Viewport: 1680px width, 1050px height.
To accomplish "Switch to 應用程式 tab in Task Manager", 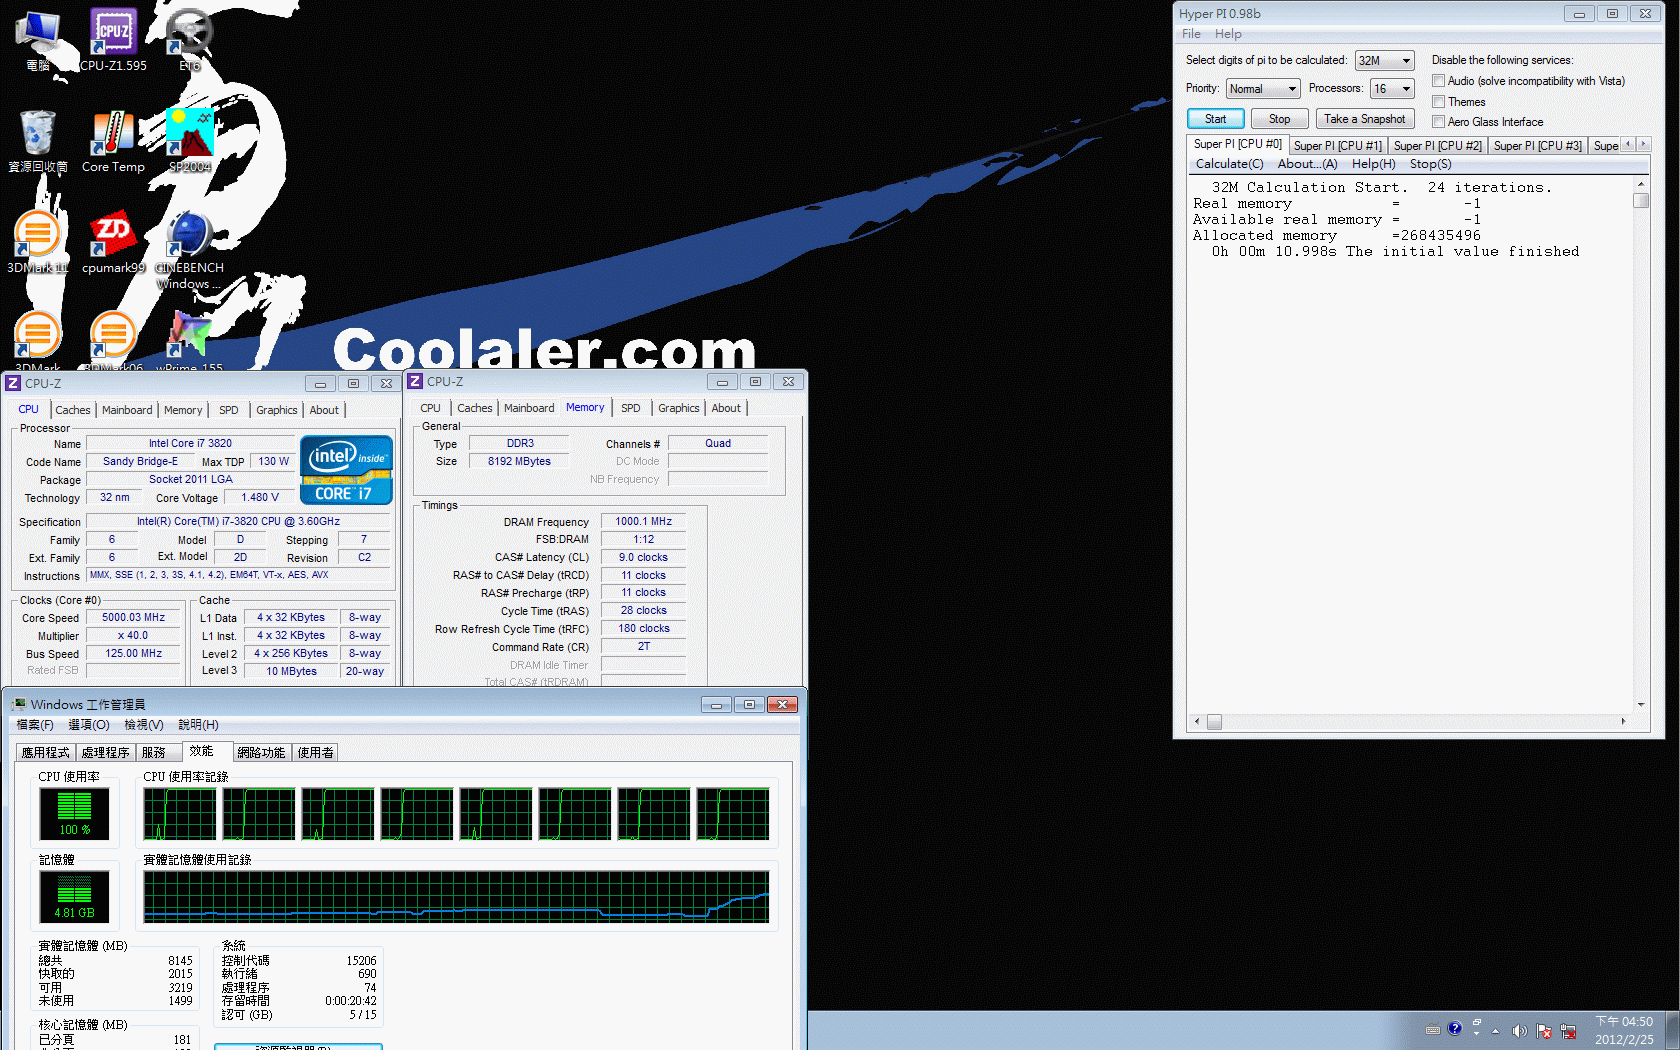I will click(x=46, y=753).
